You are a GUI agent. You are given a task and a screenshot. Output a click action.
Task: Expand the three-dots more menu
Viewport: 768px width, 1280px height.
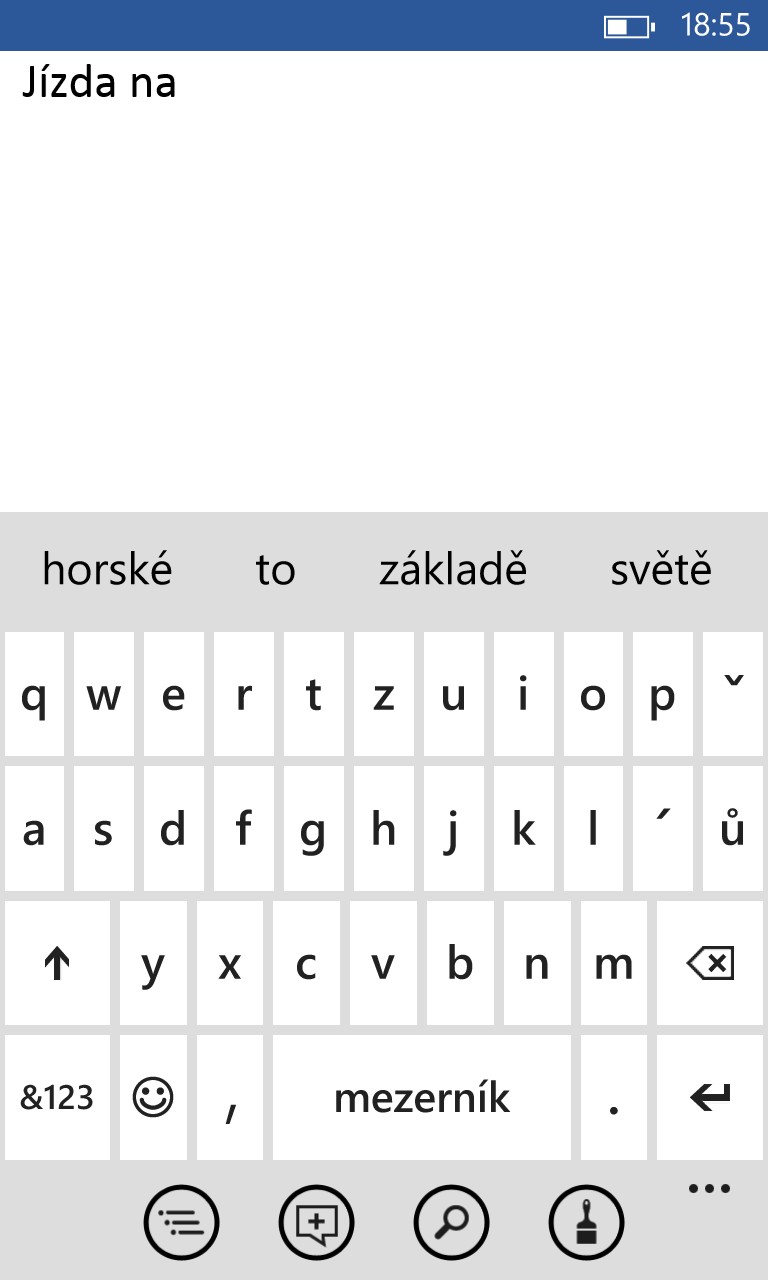tap(710, 1189)
